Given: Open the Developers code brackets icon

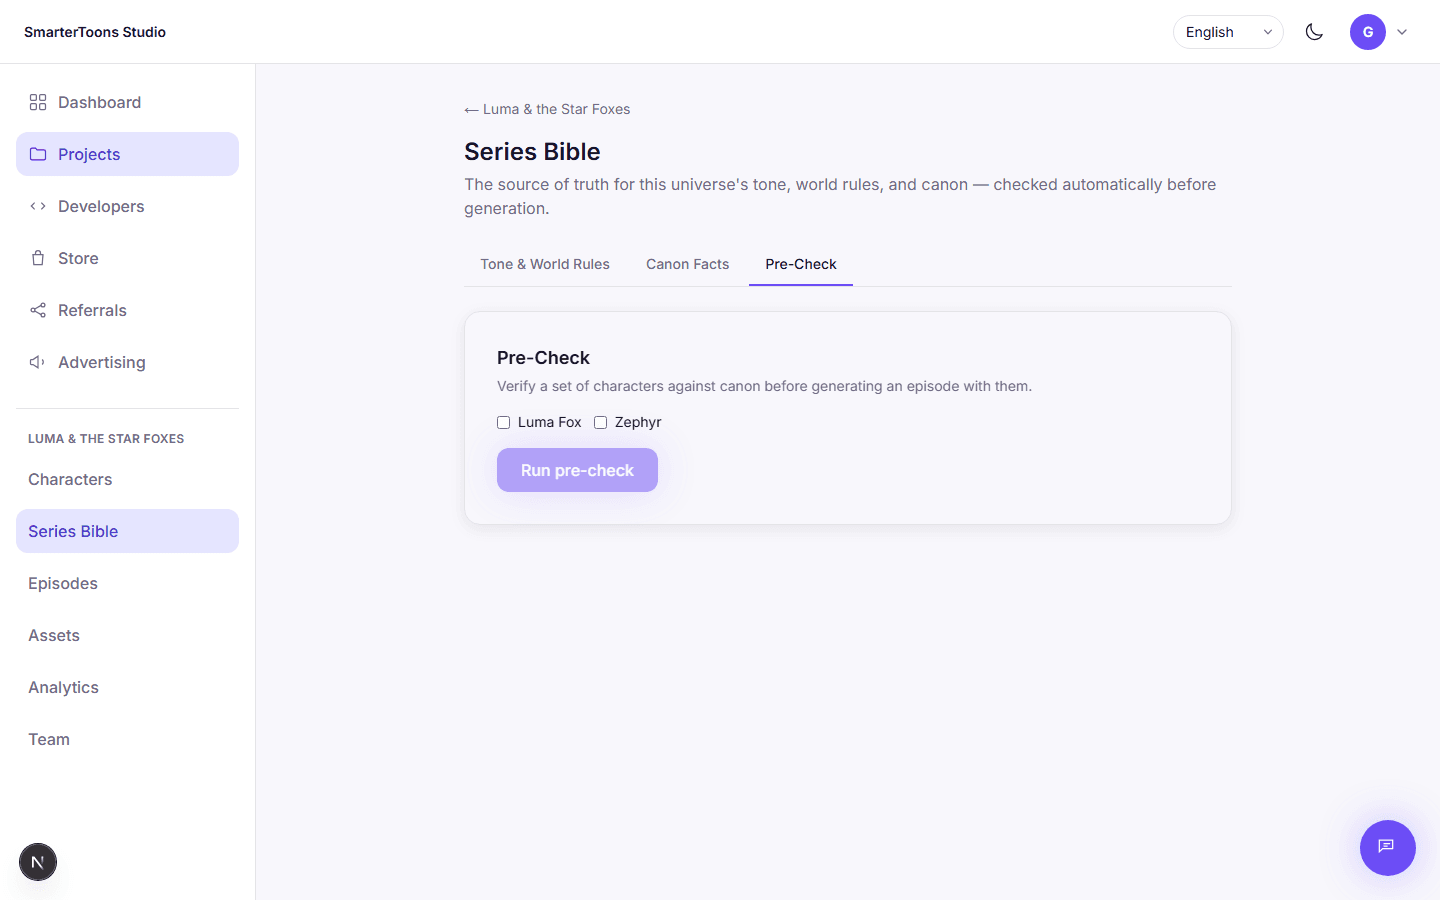Looking at the screenshot, I should coord(38,206).
